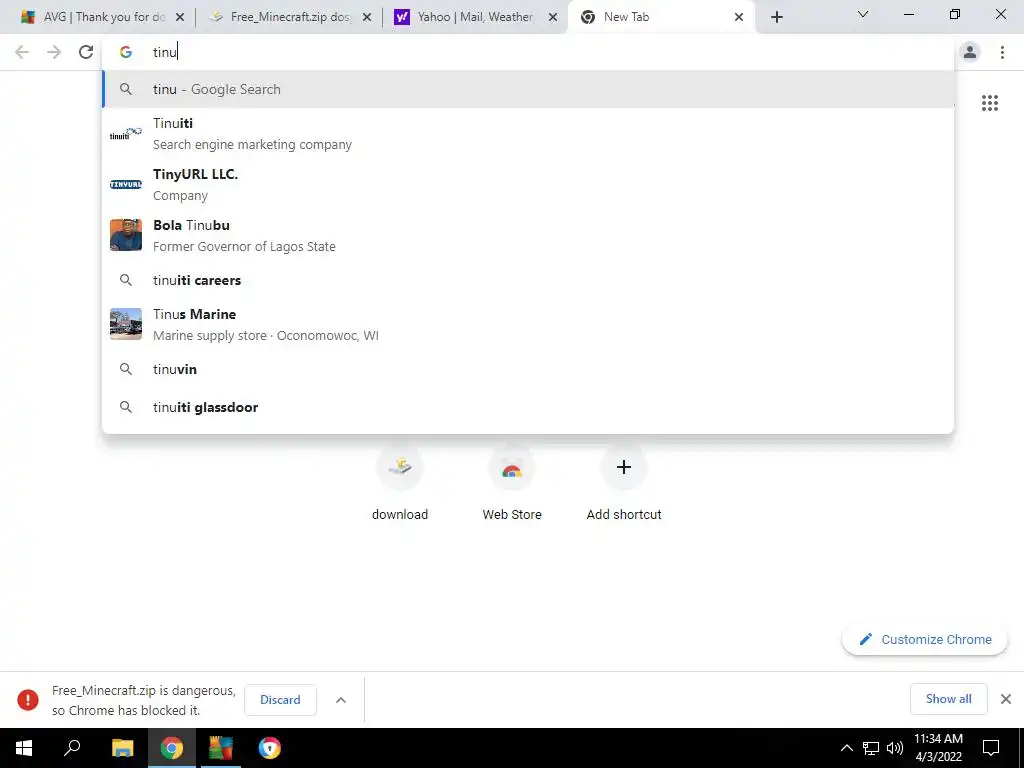This screenshot has width=1024, height=768.
Task: Show hidden system tray icons
Action: click(x=846, y=748)
